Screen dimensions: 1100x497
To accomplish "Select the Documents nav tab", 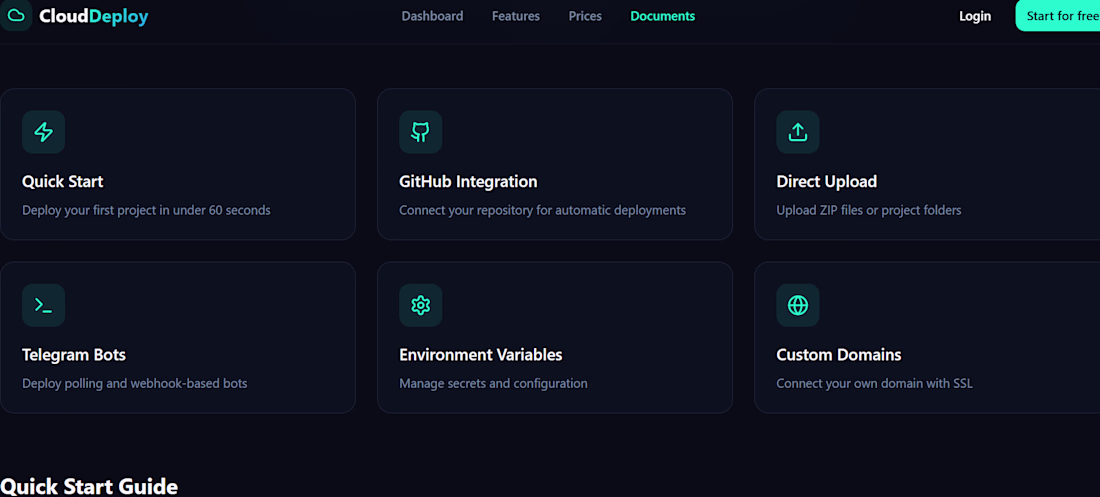I will [662, 16].
